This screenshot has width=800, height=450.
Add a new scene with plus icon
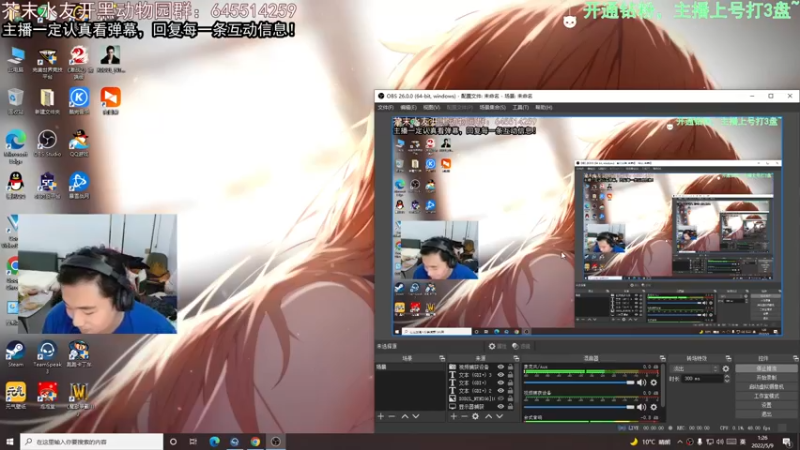[x=381, y=416]
